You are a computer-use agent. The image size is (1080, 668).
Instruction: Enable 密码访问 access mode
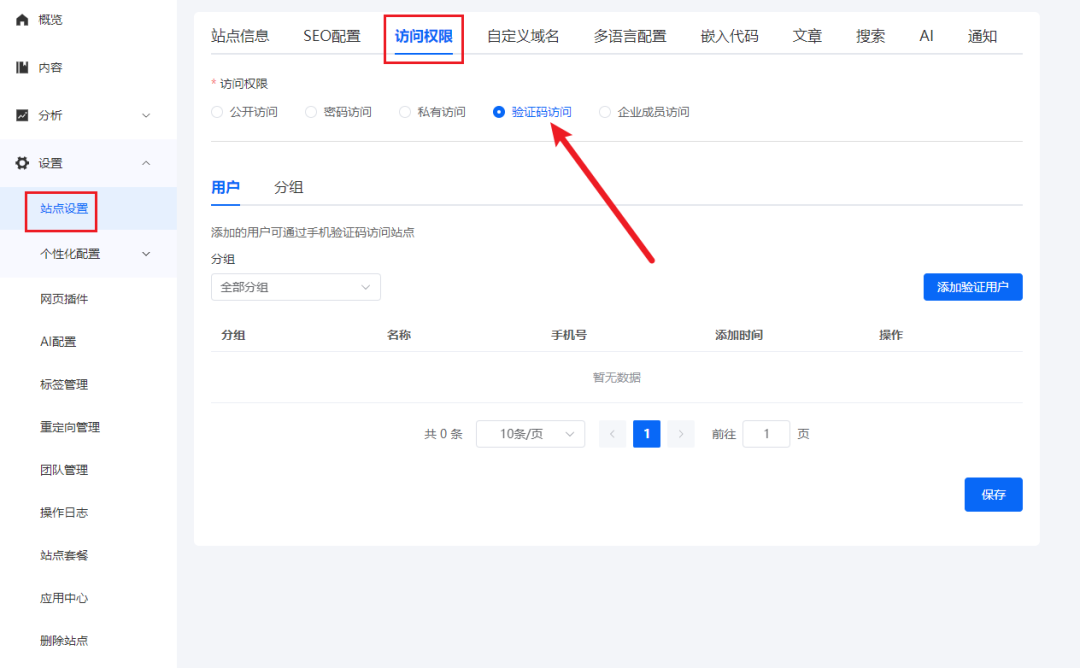310,111
